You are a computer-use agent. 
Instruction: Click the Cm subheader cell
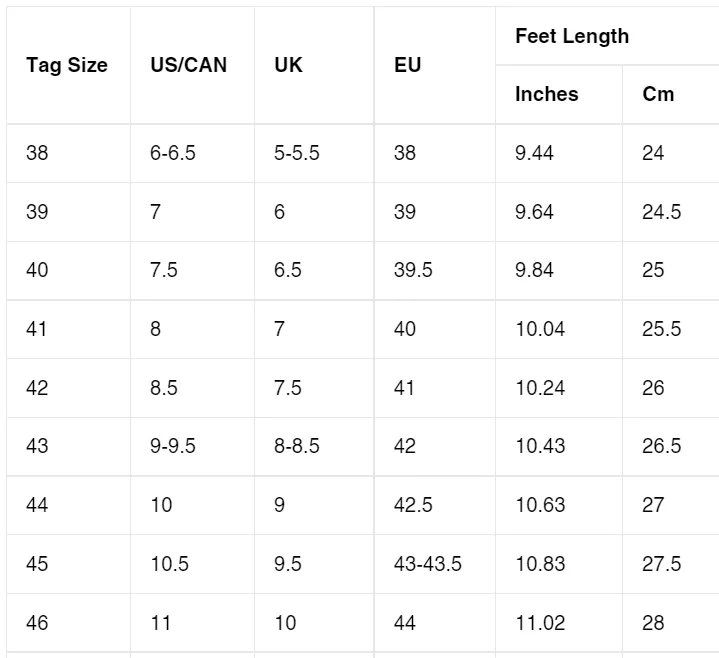point(670,94)
